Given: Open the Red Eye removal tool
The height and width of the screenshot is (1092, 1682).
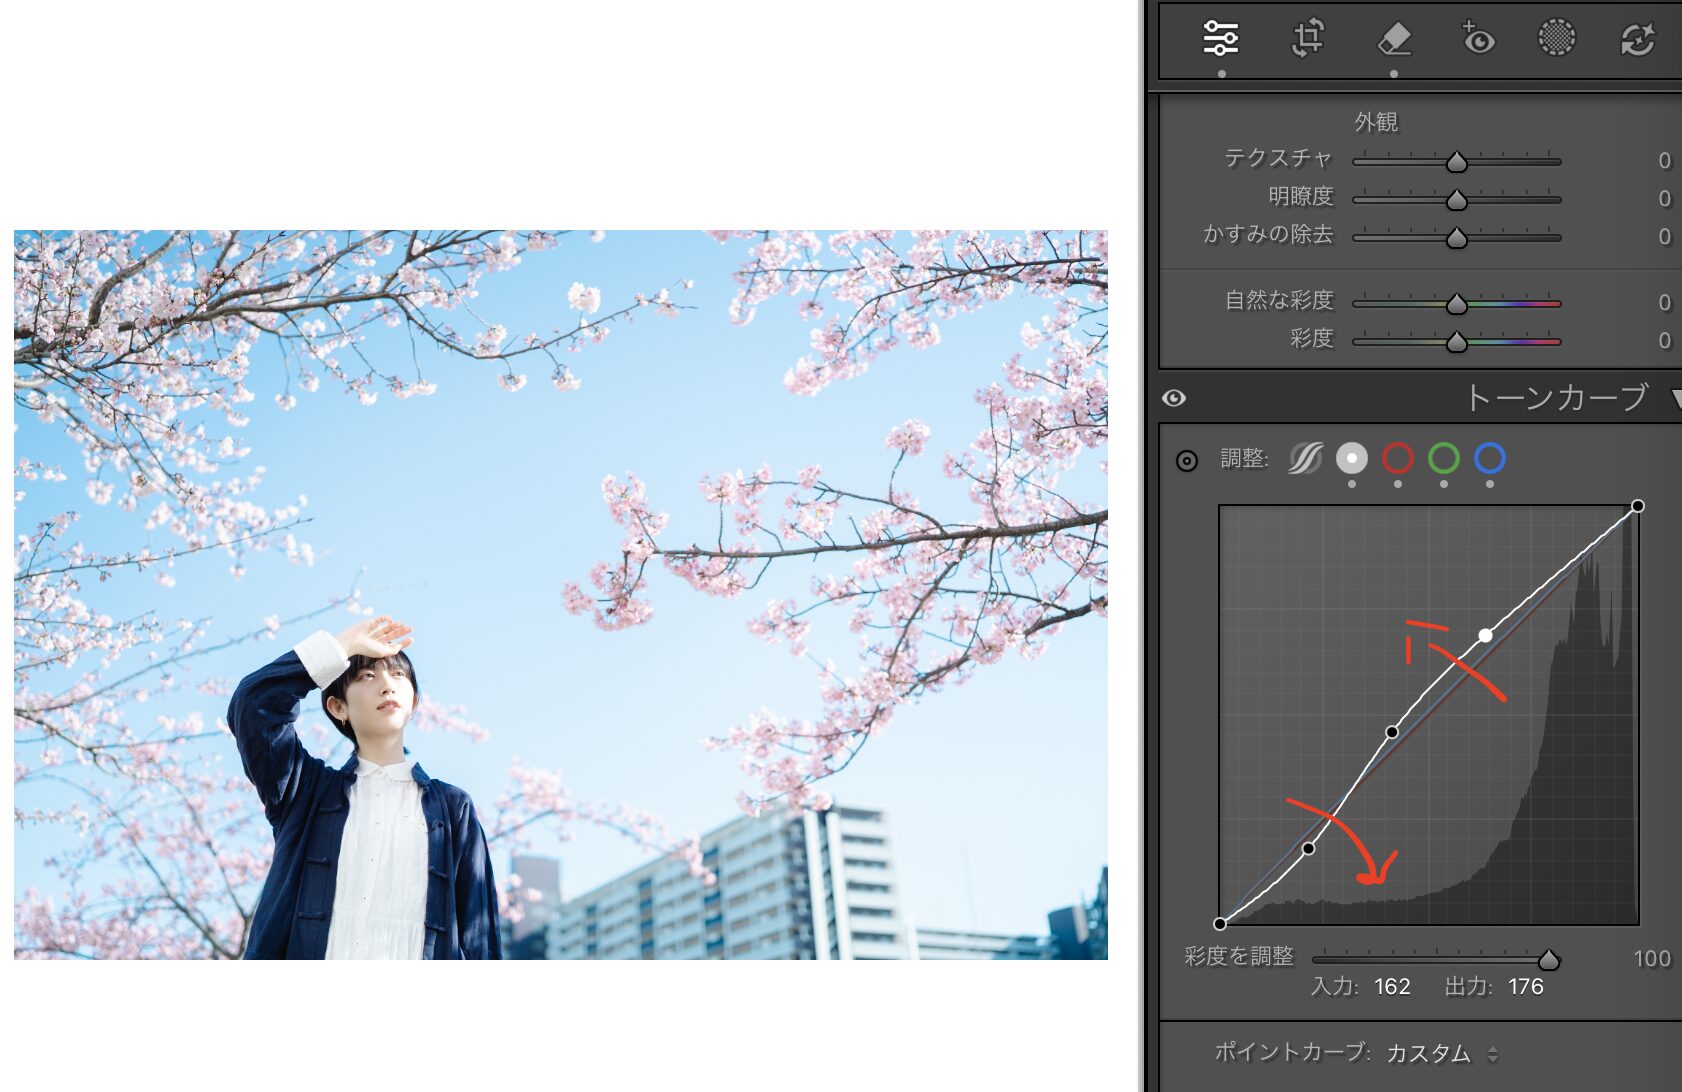Looking at the screenshot, I should 1477,39.
